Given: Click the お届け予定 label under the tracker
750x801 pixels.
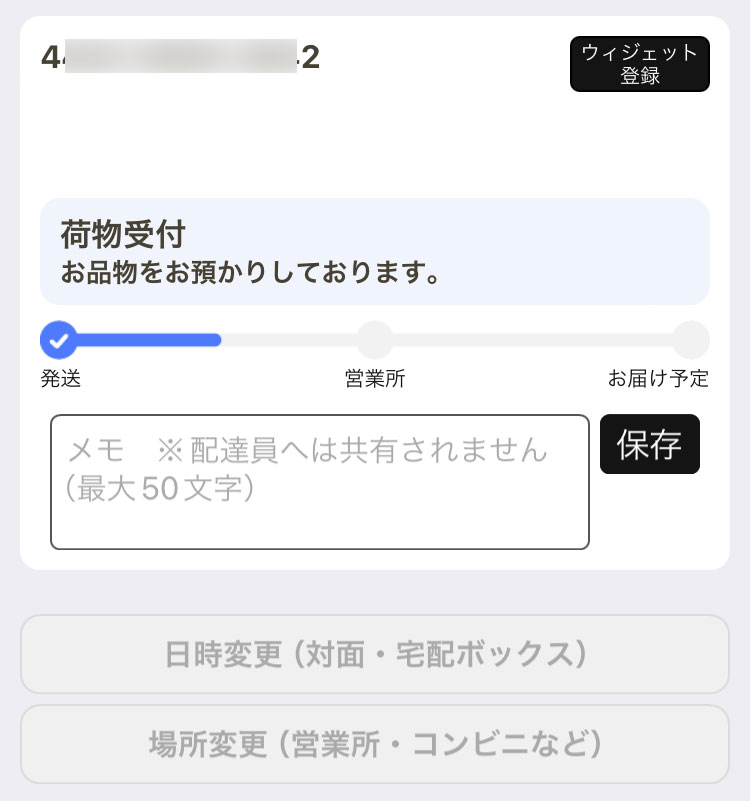Looking at the screenshot, I should click(x=658, y=379).
